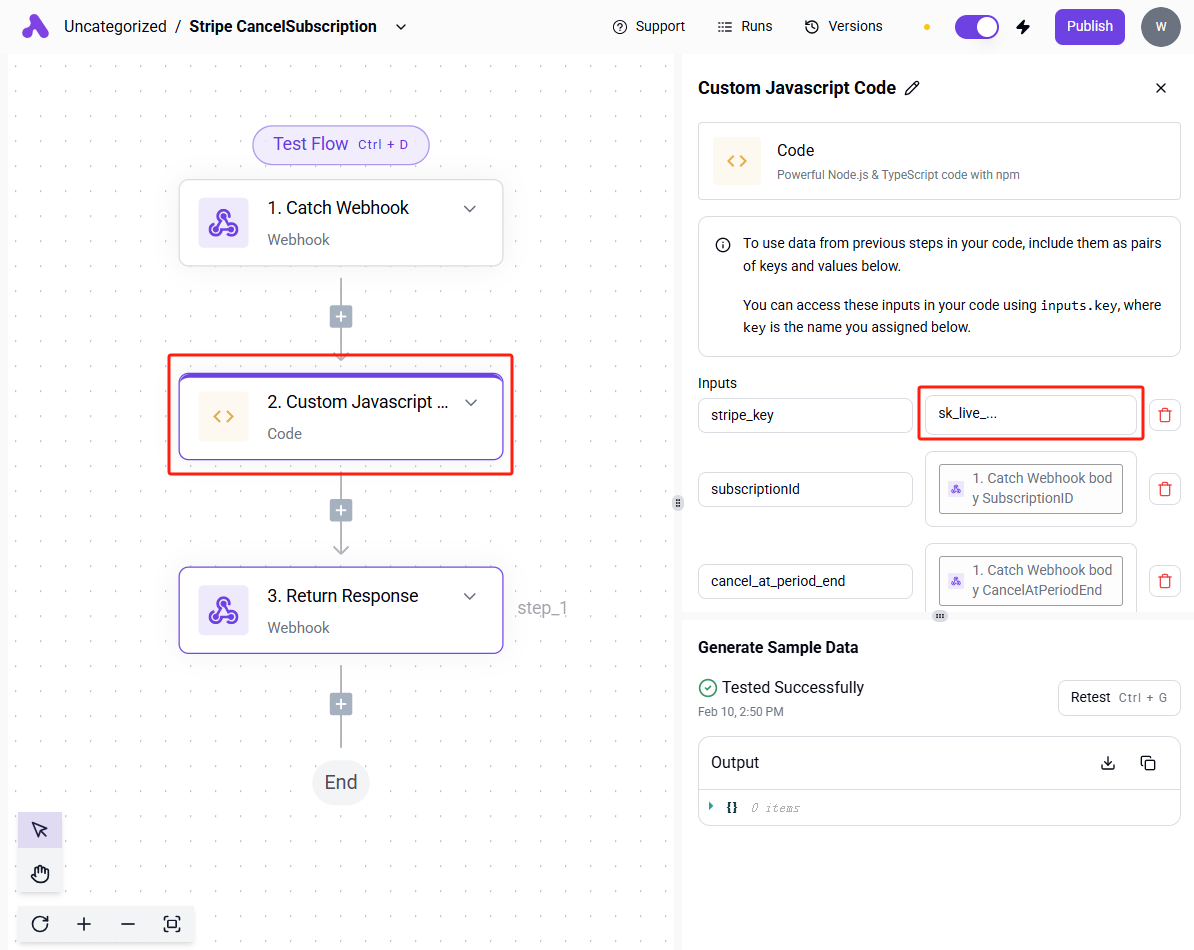Delete the stripe_key input row
Viewport: 1194px width, 950px height.
coord(1164,415)
